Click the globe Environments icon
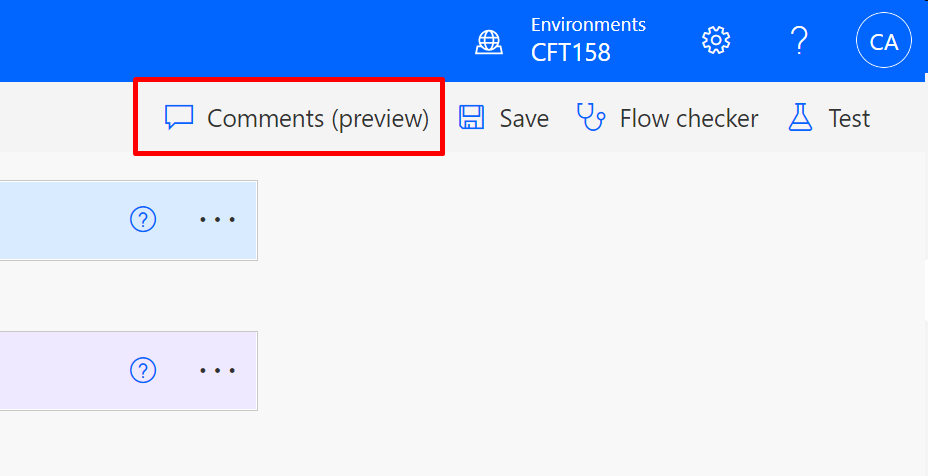This screenshot has width=928, height=476. coord(489,41)
